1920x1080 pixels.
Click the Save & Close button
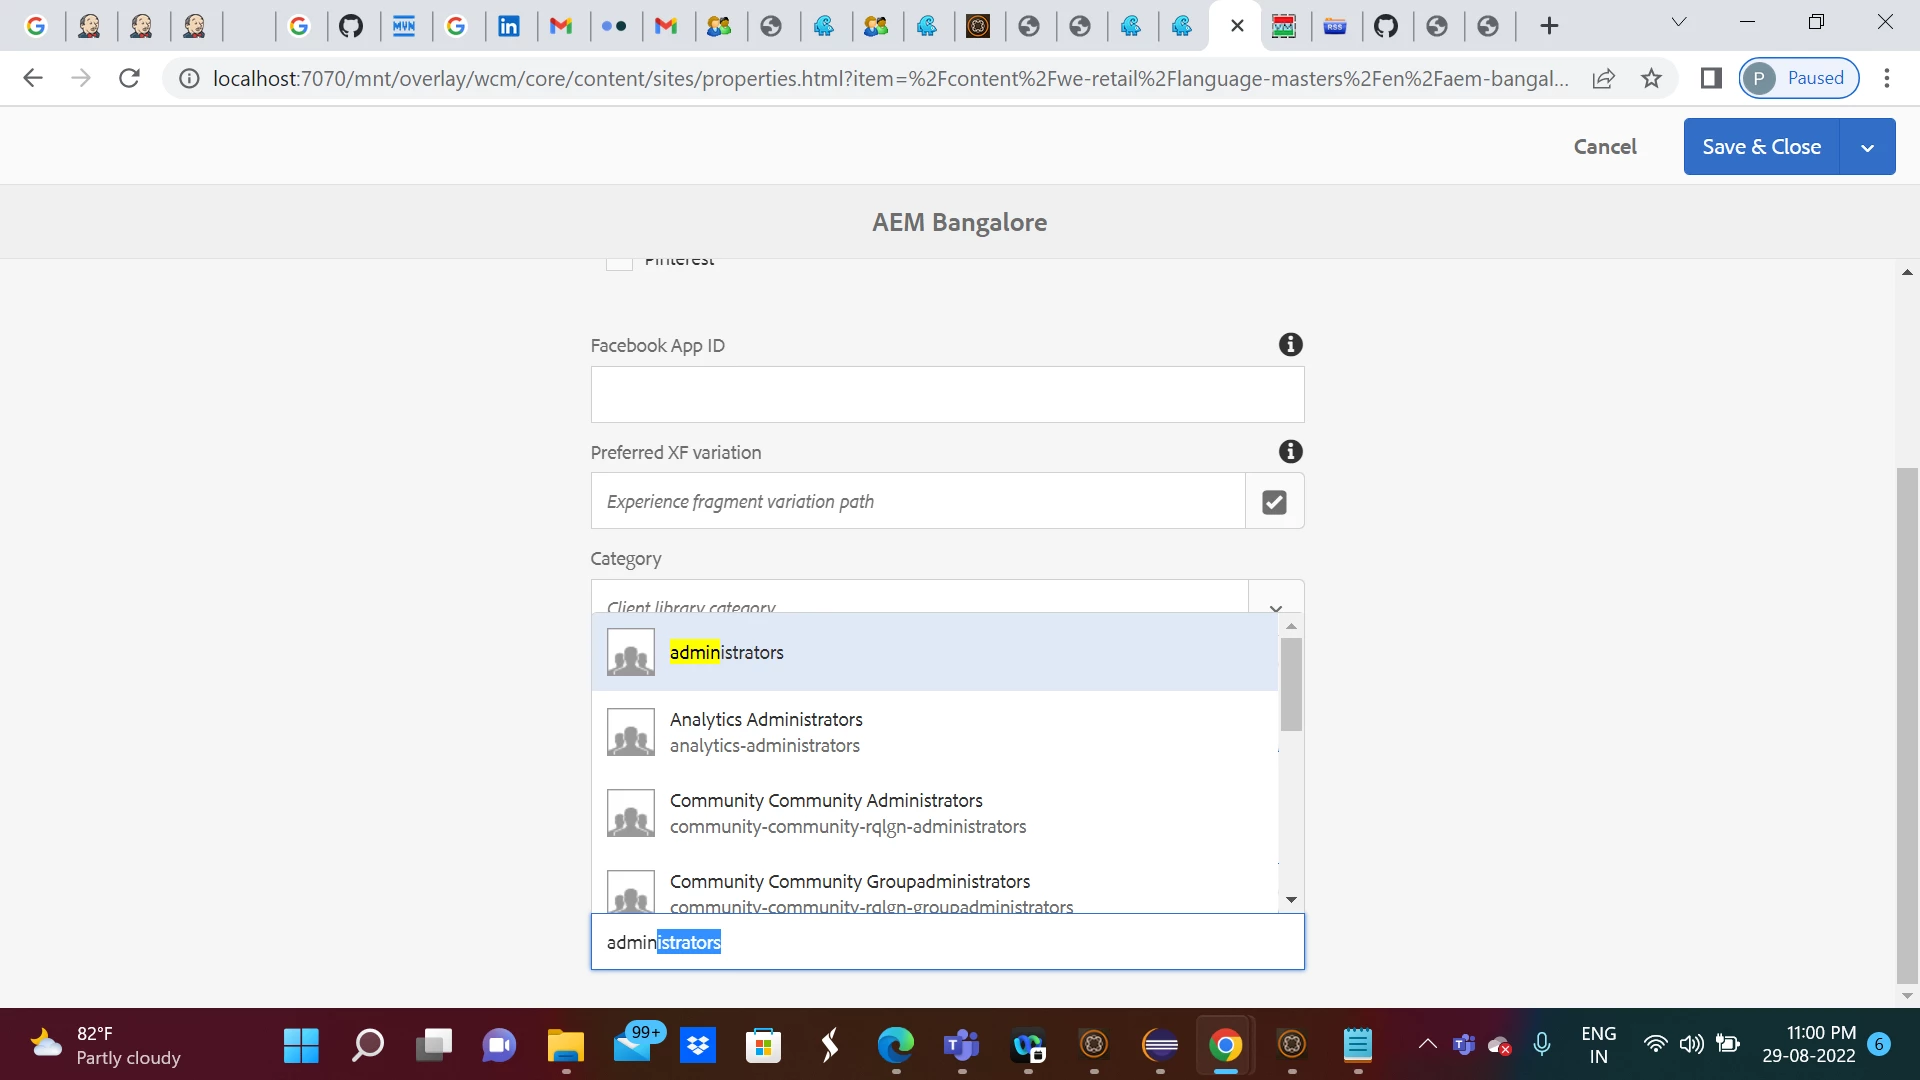tap(1761, 147)
